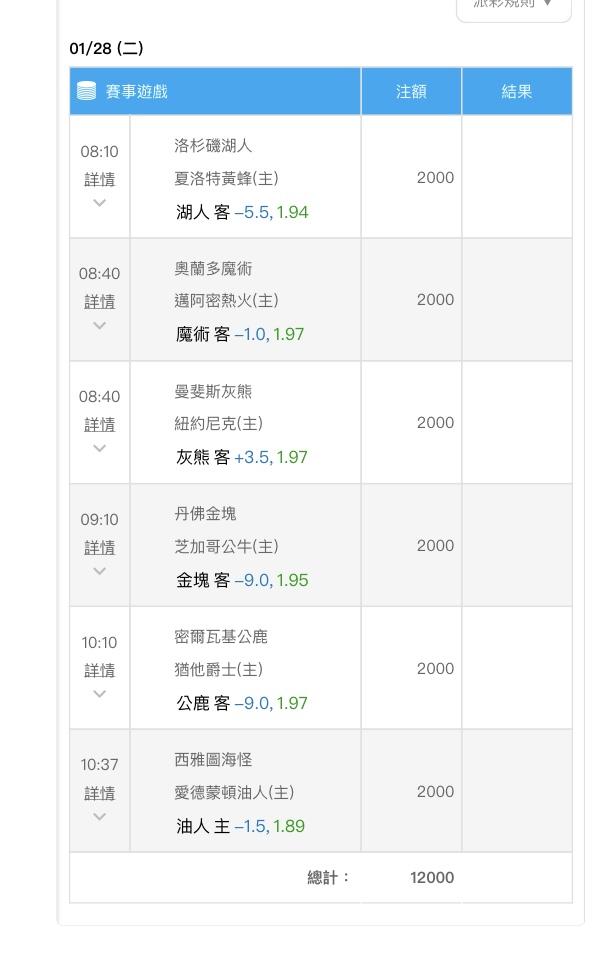Click the 總計 12000 total row
This screenshot has width=592, height=955.
tap(320, 878)
